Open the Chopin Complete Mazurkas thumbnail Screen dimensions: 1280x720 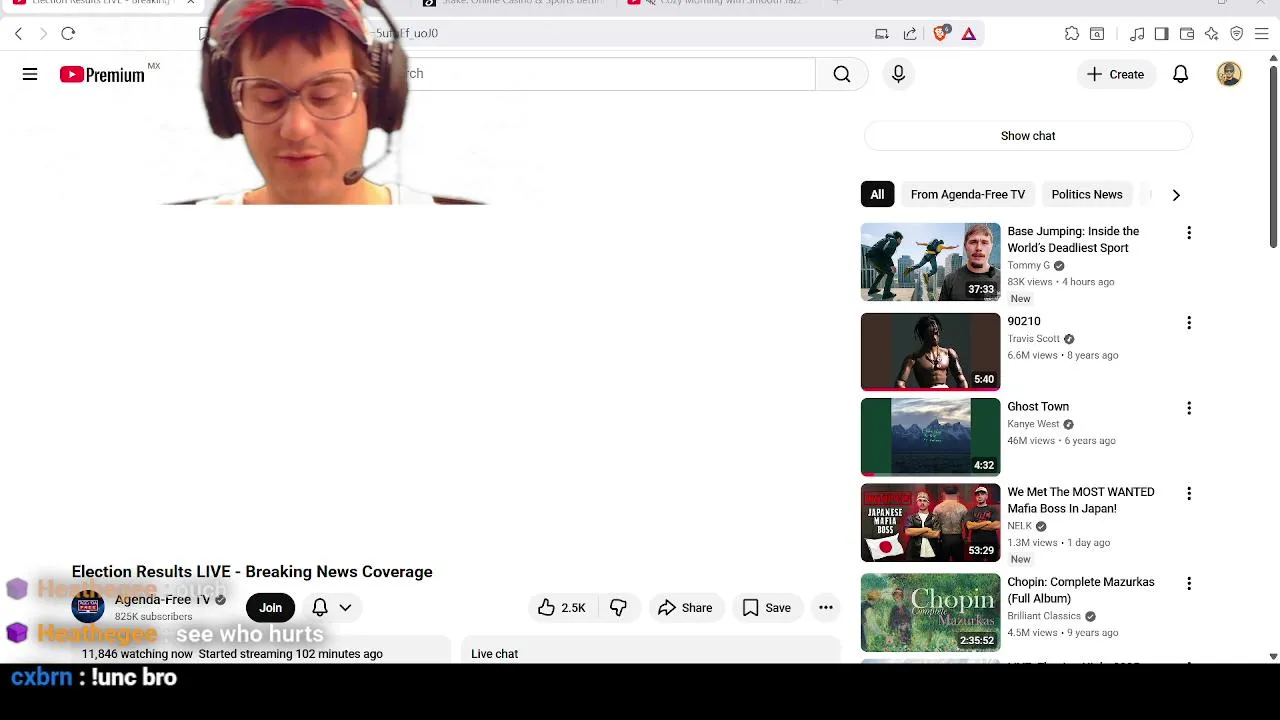pyautogui.click(x=930, y=613)
